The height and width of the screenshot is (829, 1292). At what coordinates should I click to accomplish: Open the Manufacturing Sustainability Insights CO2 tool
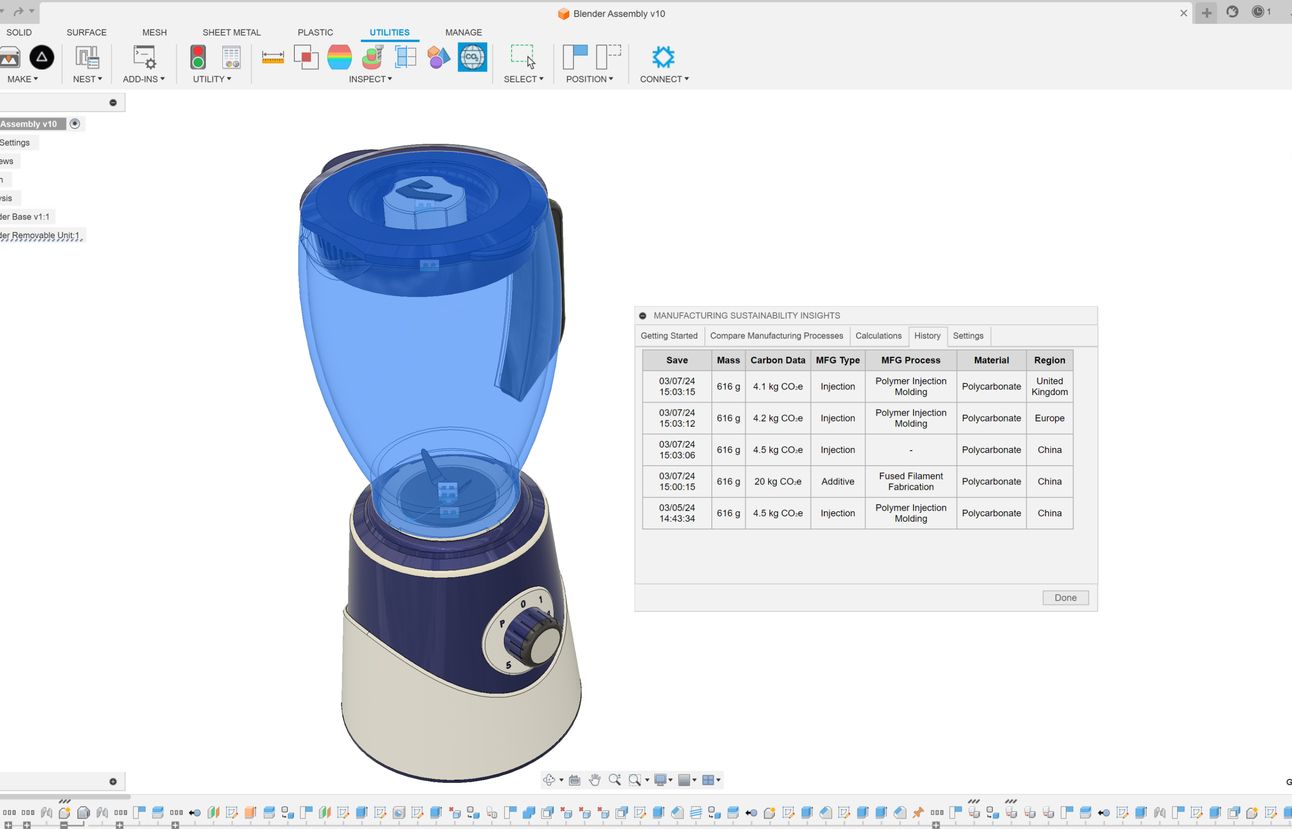pos(472,57)
